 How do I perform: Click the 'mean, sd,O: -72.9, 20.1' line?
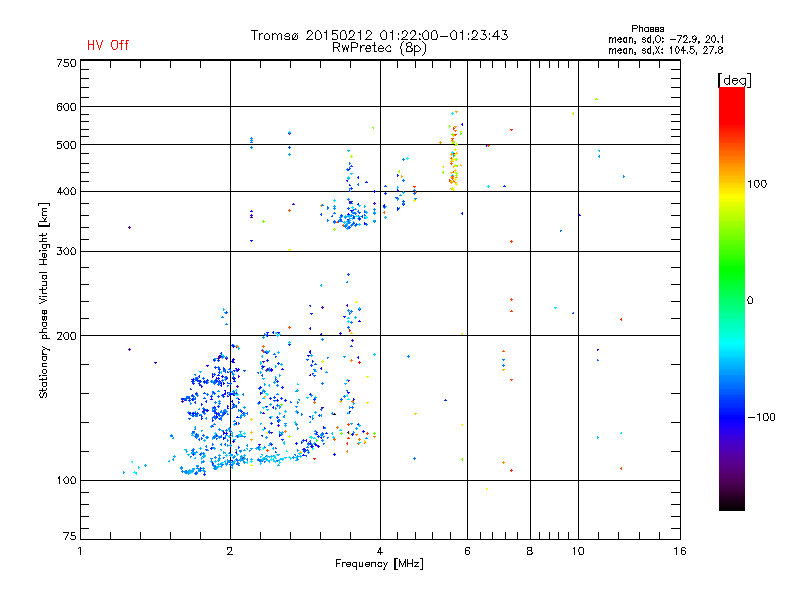[x=666, y=39]
